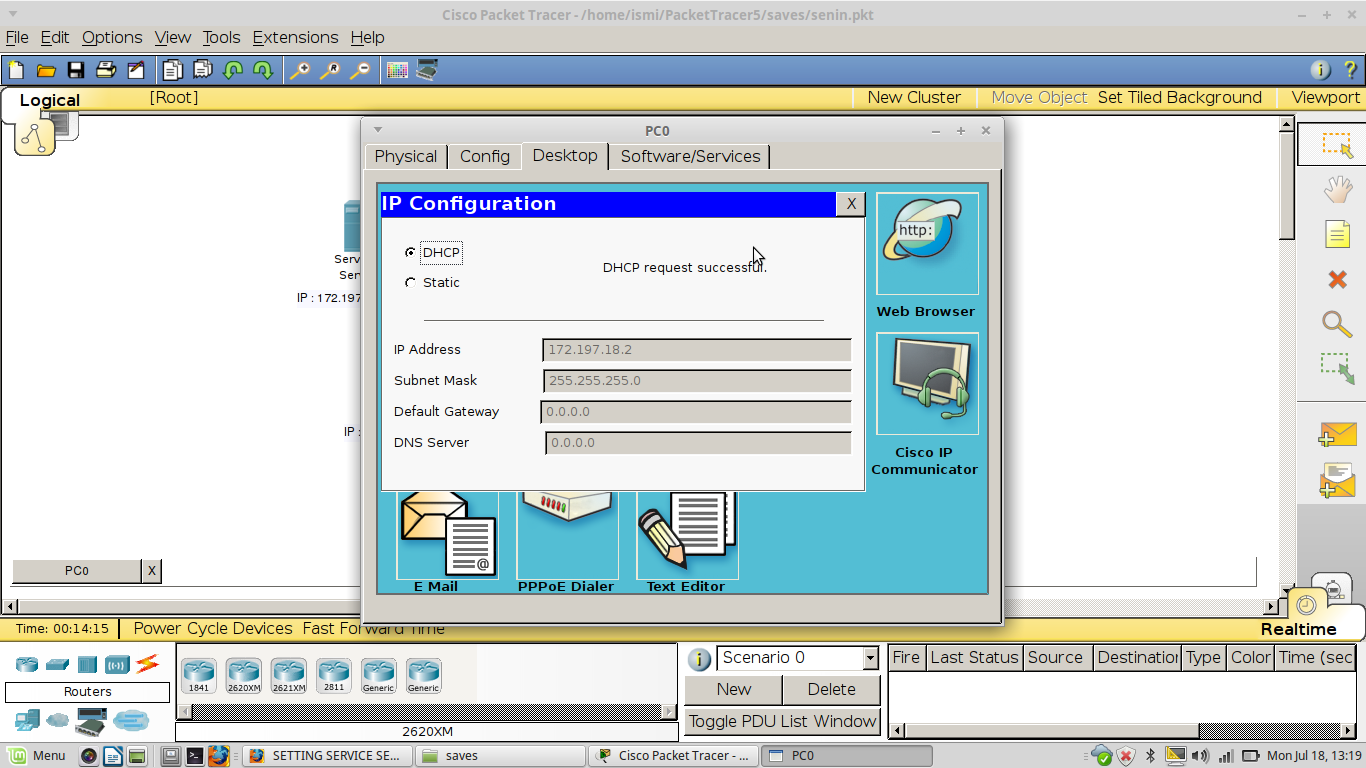Select the Select tool in right panel

click(1337, 145)
